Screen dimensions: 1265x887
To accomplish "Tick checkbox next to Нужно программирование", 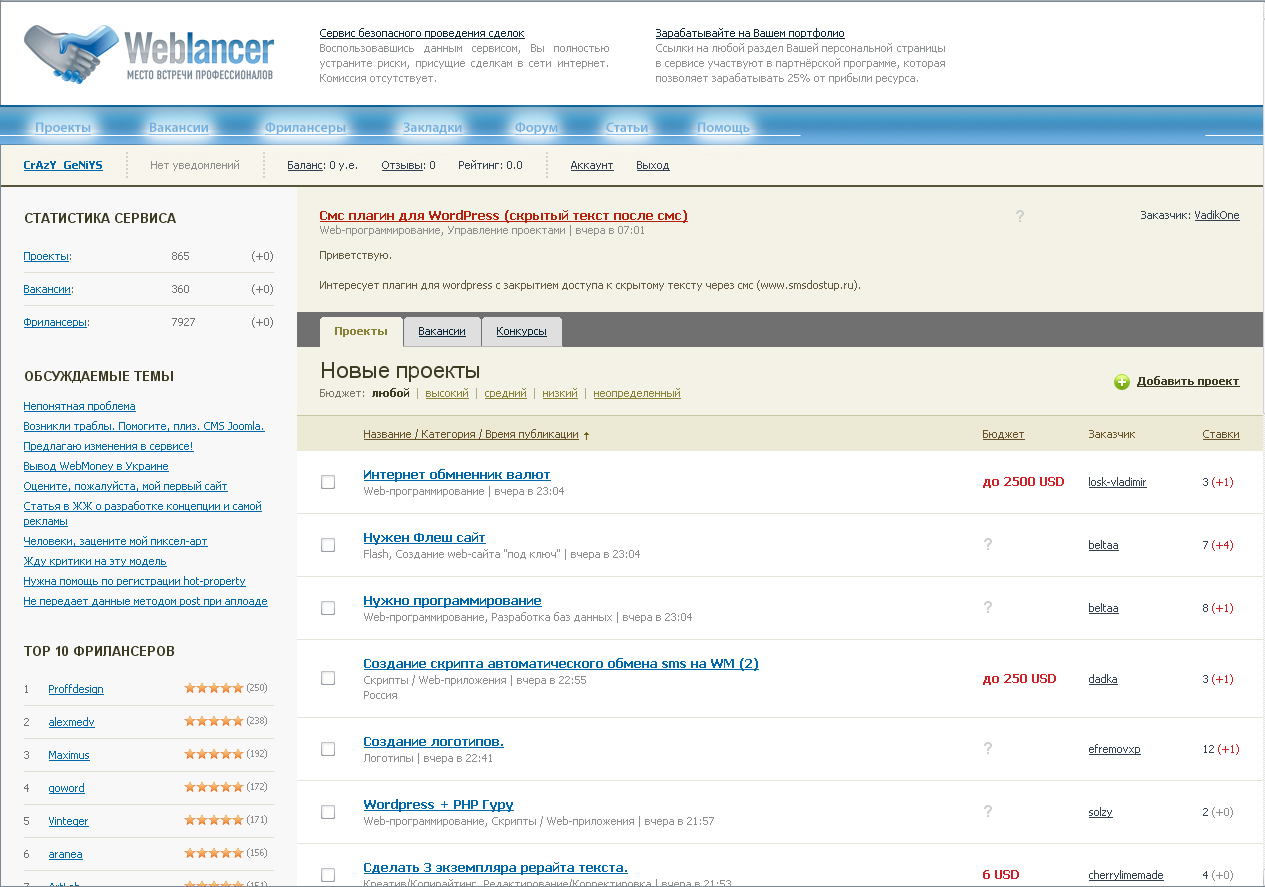I will (x=328, y=608).
